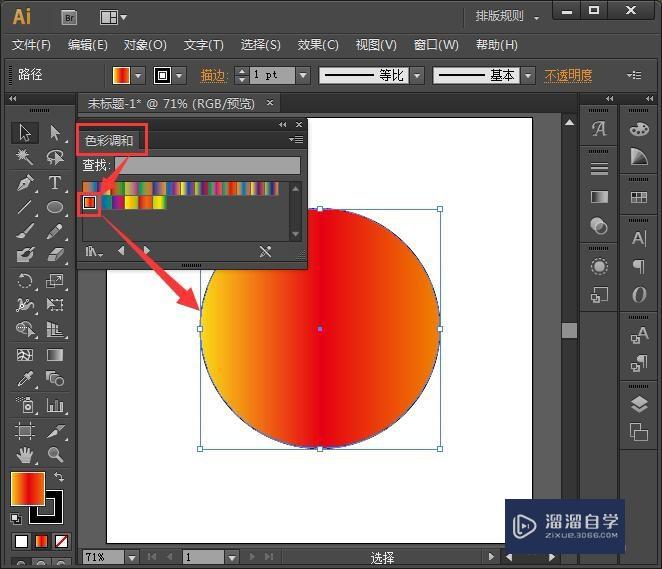
Task: Select the Pen tool
Action: pos(25,183)
